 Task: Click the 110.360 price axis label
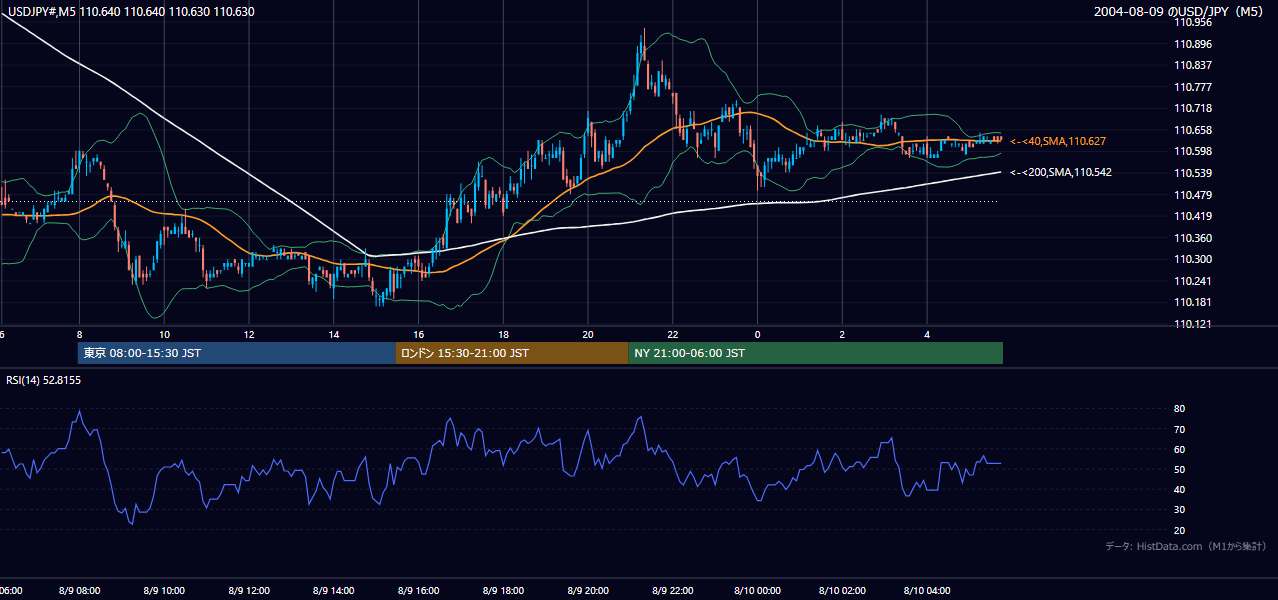coord(1194,238)
